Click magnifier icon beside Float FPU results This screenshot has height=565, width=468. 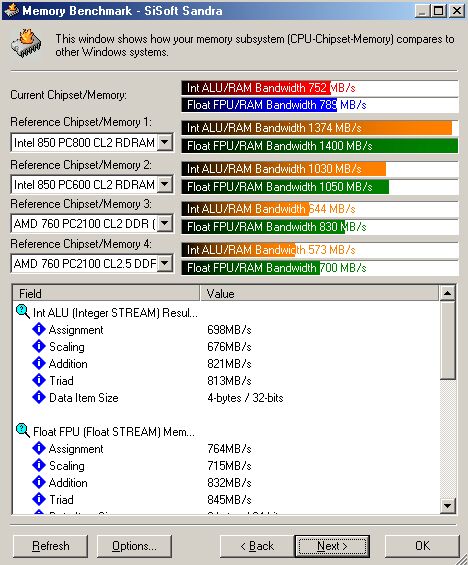pyautogui.click(x=23, y=431)
